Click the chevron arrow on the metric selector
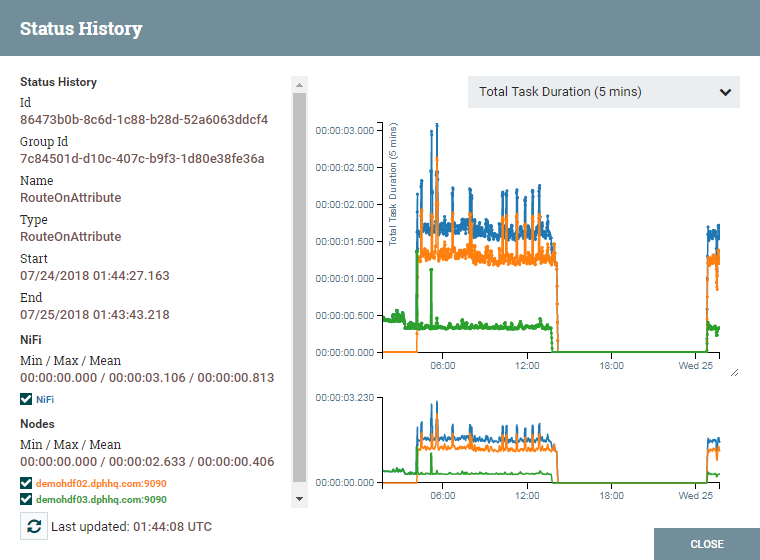Screen dimensions: 760x560 tap(725, 92)
